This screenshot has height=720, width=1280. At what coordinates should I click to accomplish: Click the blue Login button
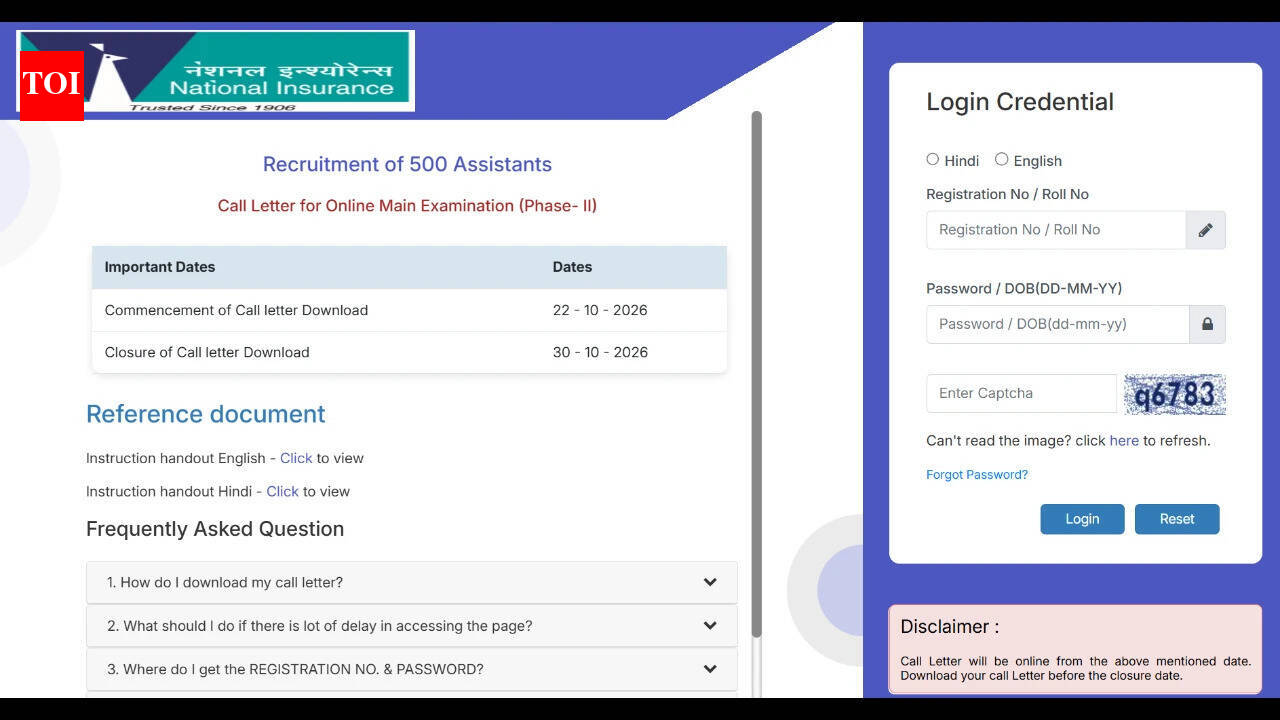click(x=1082, y=519)
